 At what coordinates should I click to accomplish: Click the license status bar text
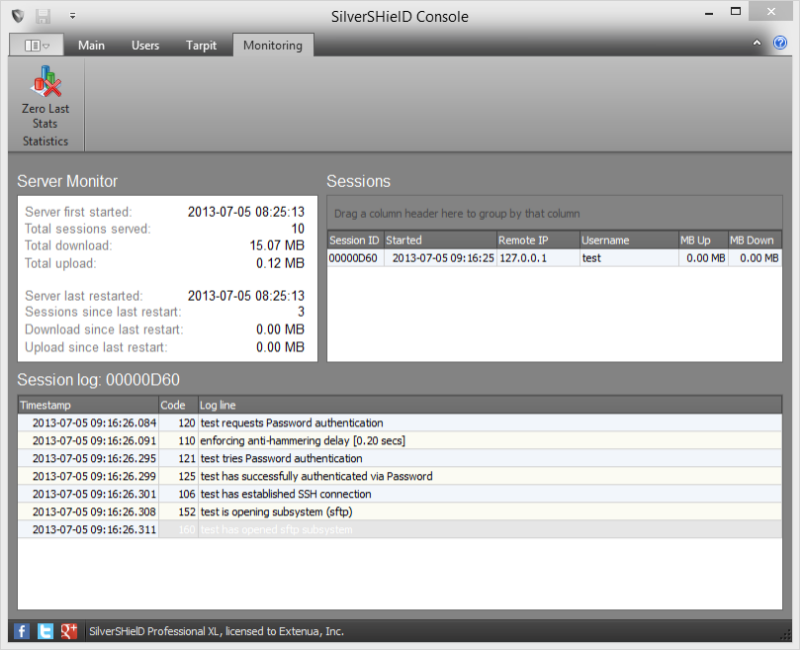(x=216, y=631)
